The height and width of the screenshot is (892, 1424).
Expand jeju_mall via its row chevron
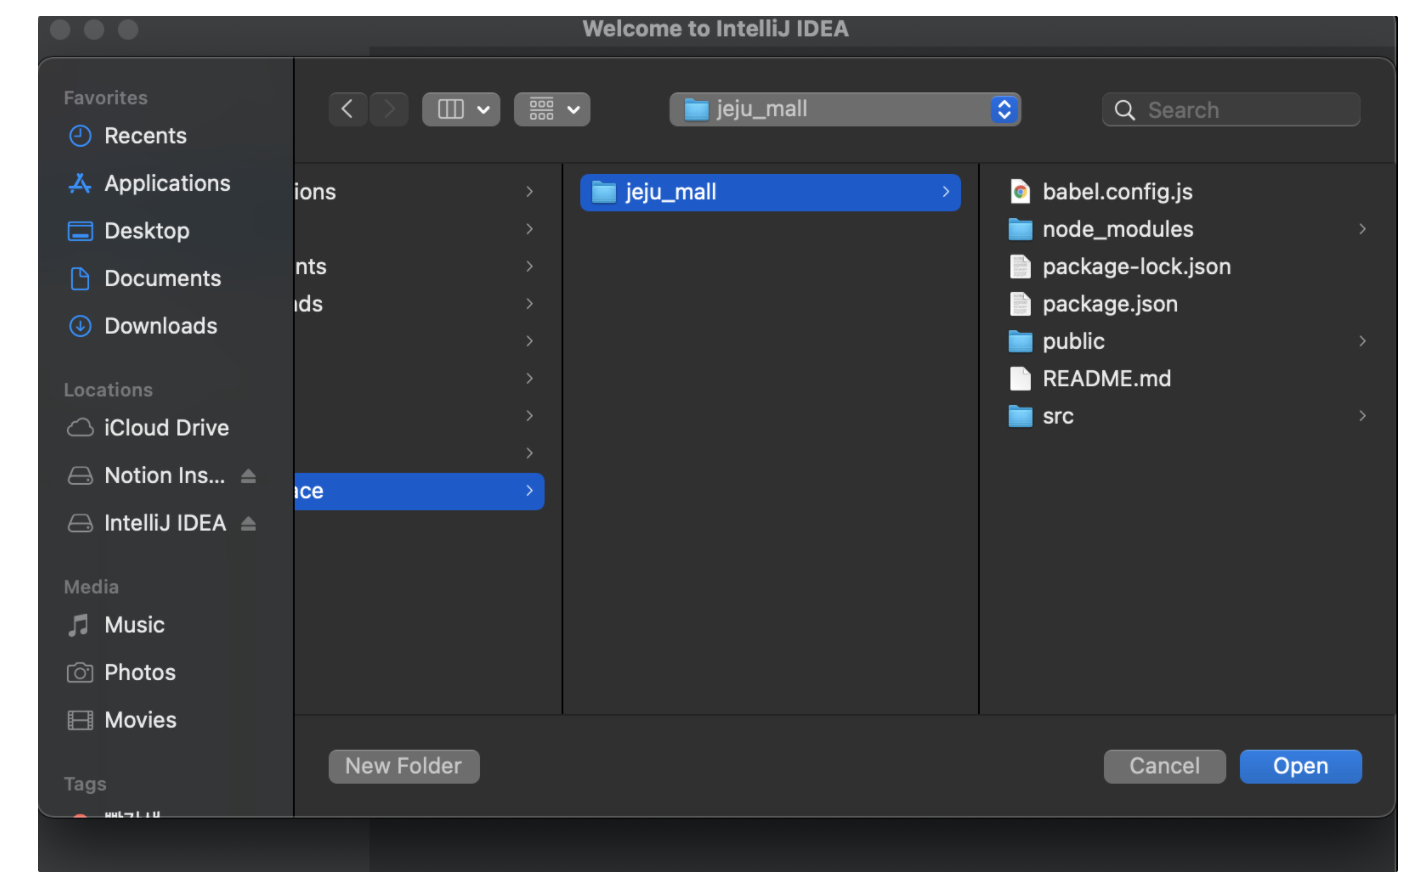pyautogui.click(x=946, y=192)
